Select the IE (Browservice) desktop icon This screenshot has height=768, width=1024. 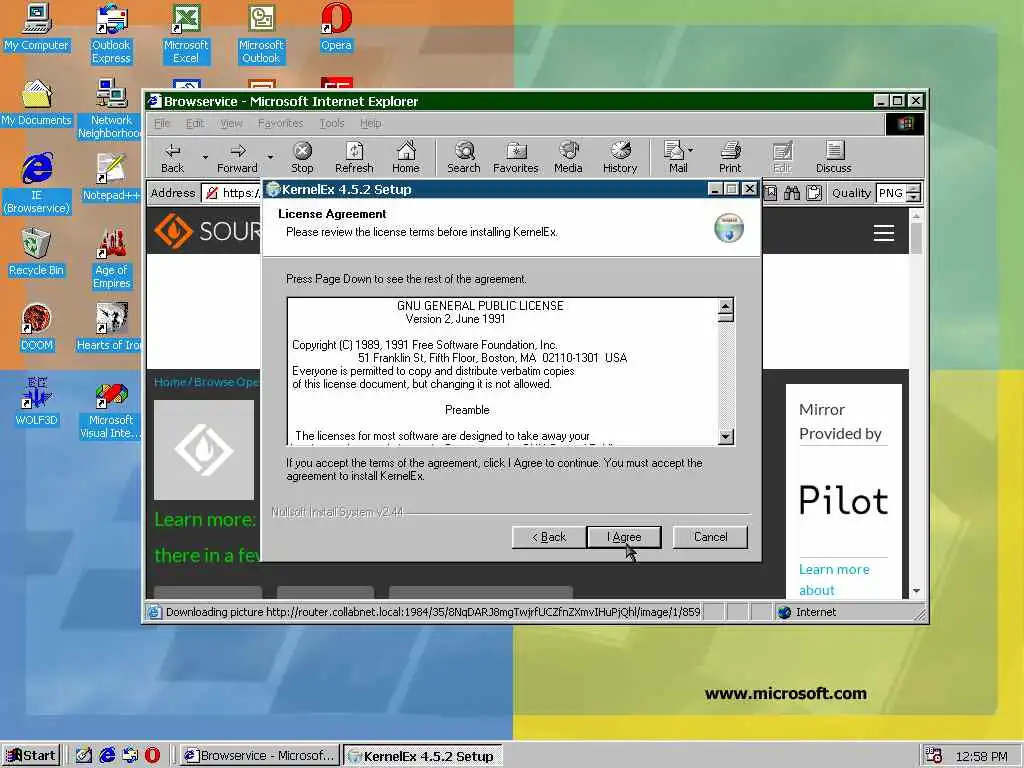[37, 184]
